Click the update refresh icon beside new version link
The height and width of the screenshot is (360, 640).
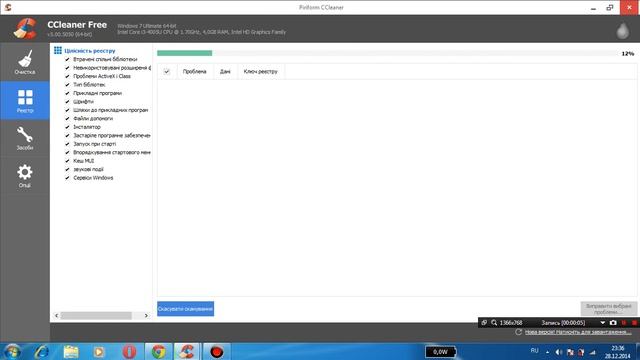click(518, 332)
